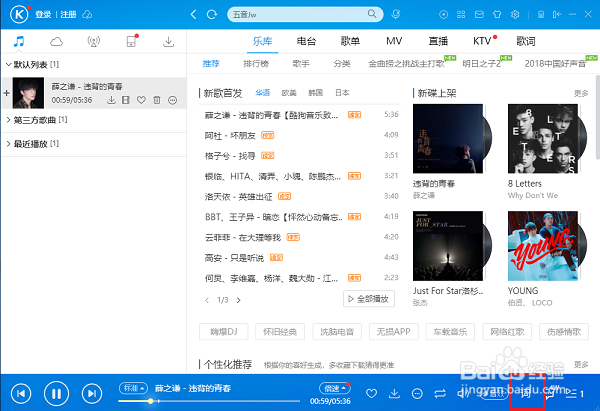Delete the song with the trash icon
Viewport: 600px width, 411px height.
157,100
